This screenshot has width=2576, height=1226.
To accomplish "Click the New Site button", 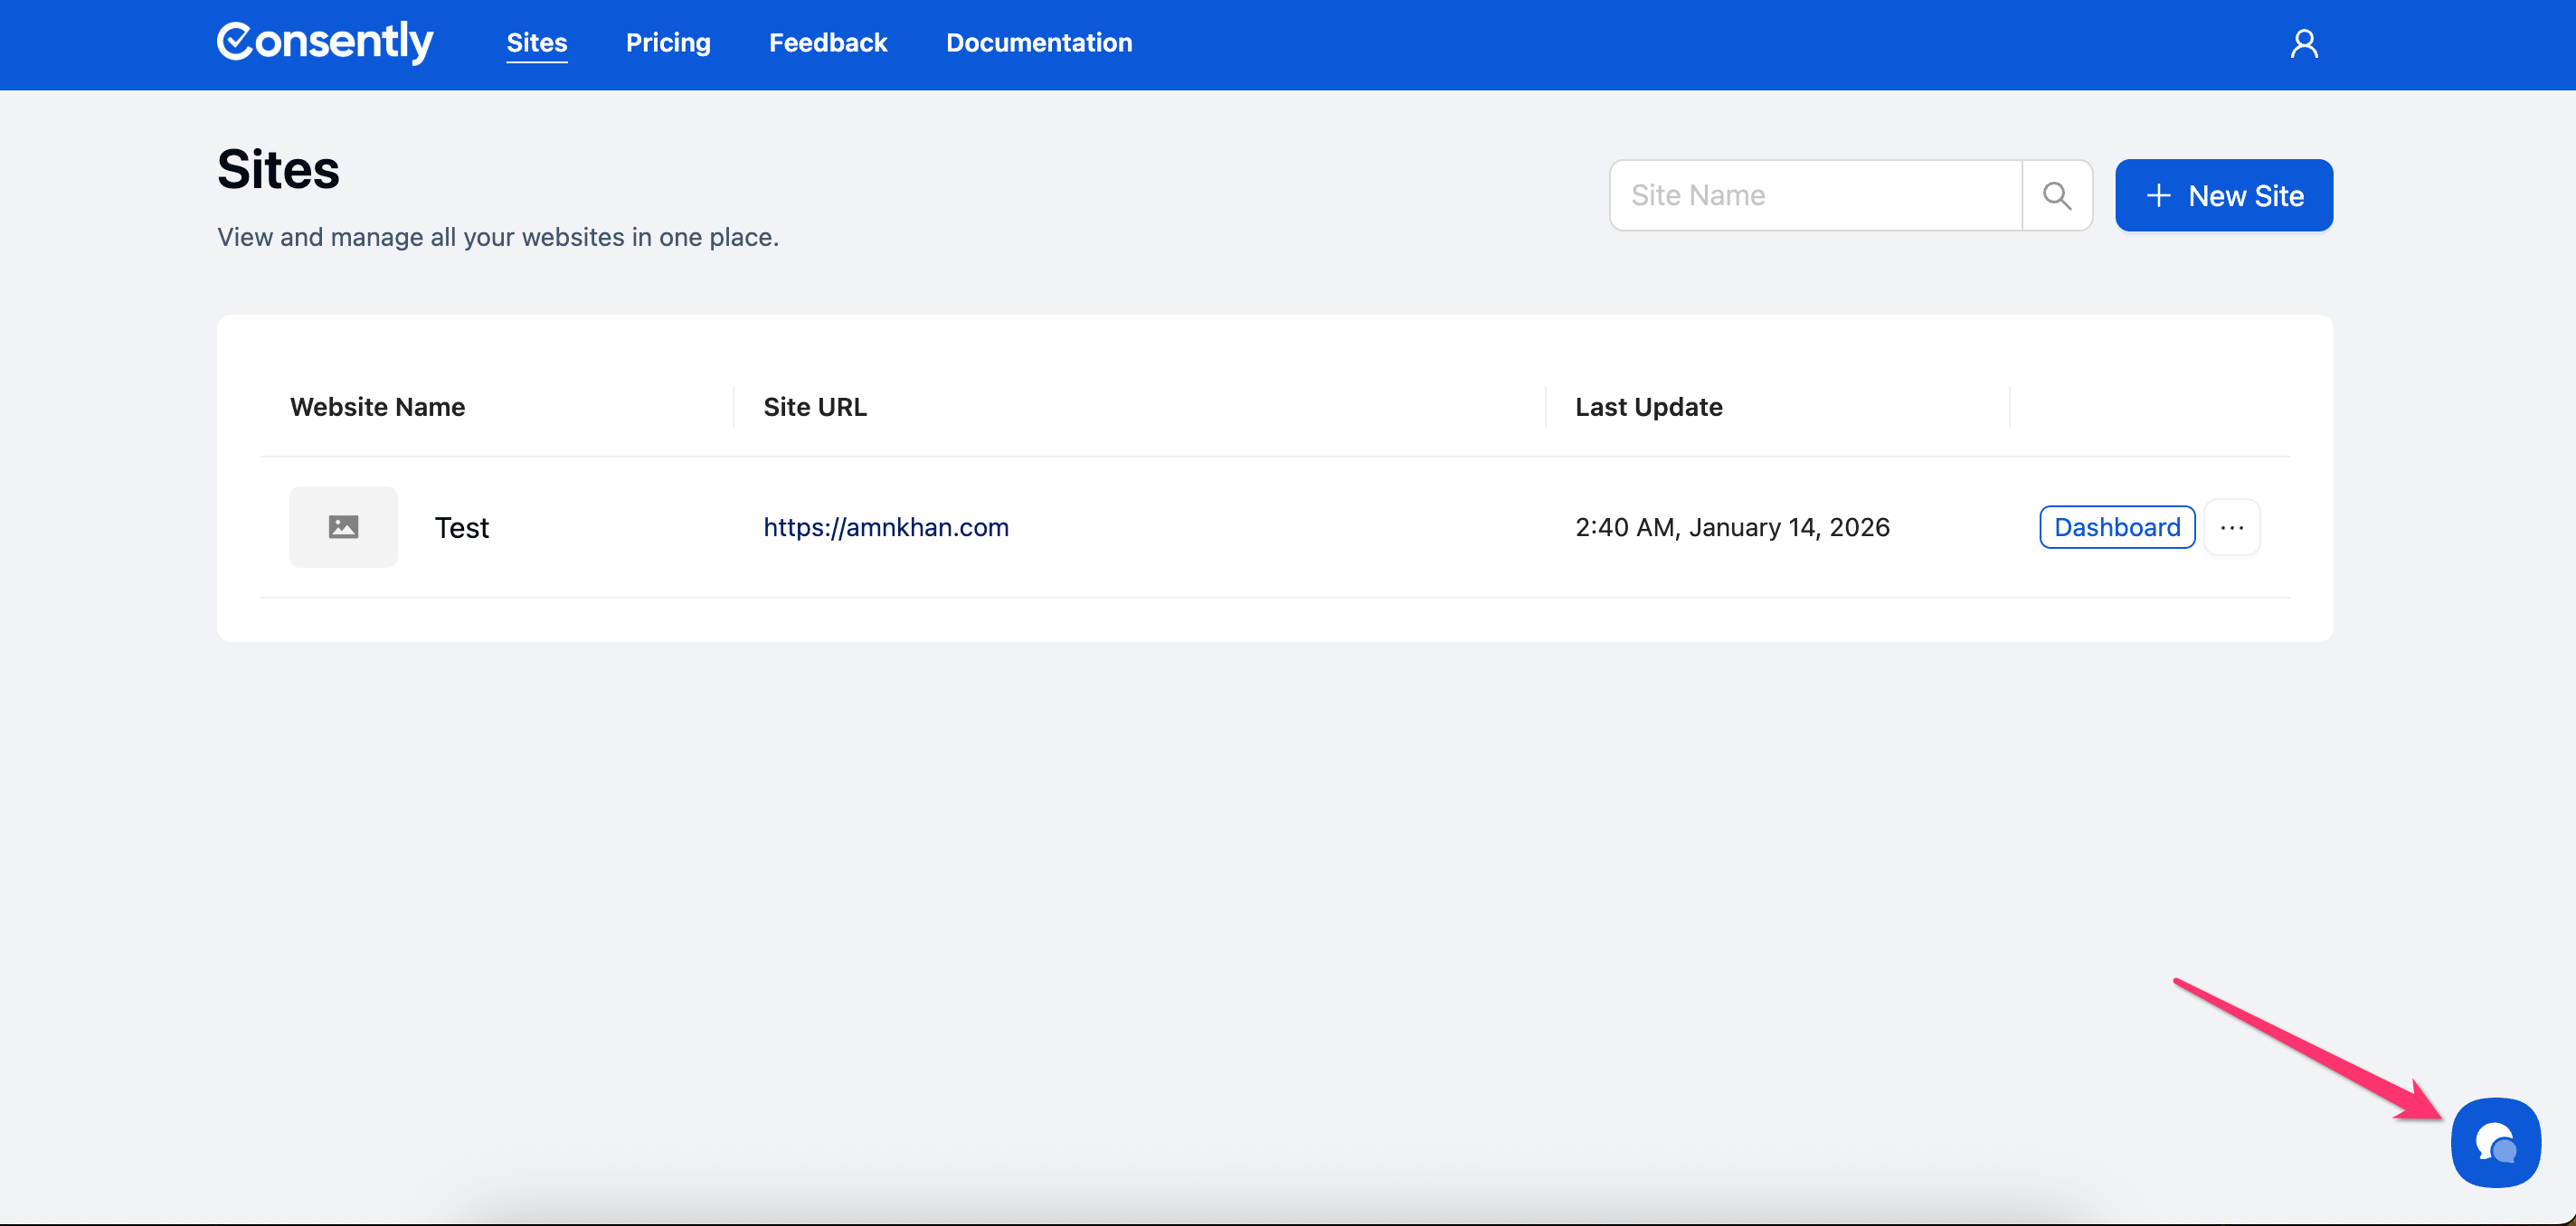I will (2223, 196).
